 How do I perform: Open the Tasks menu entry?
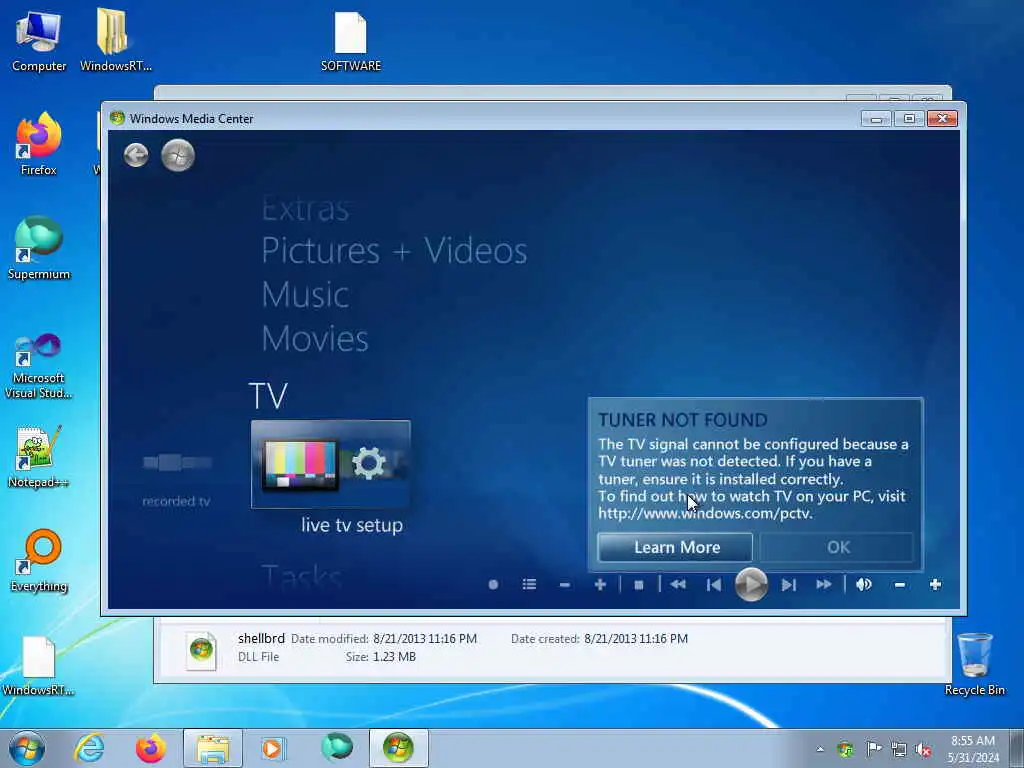tap(301, 577)
